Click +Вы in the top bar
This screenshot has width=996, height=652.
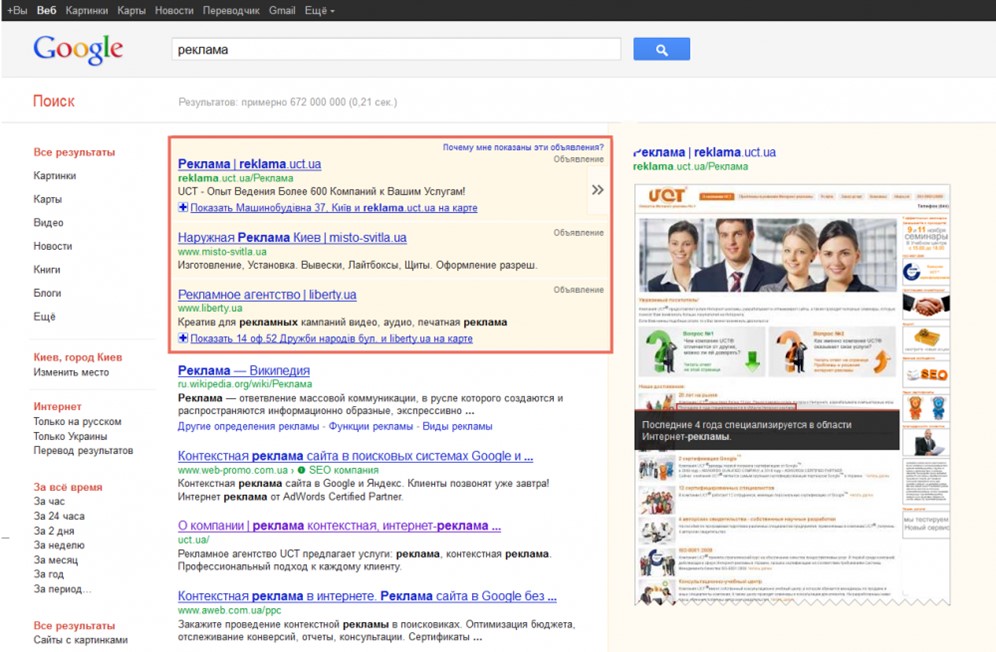pos(17,10)
